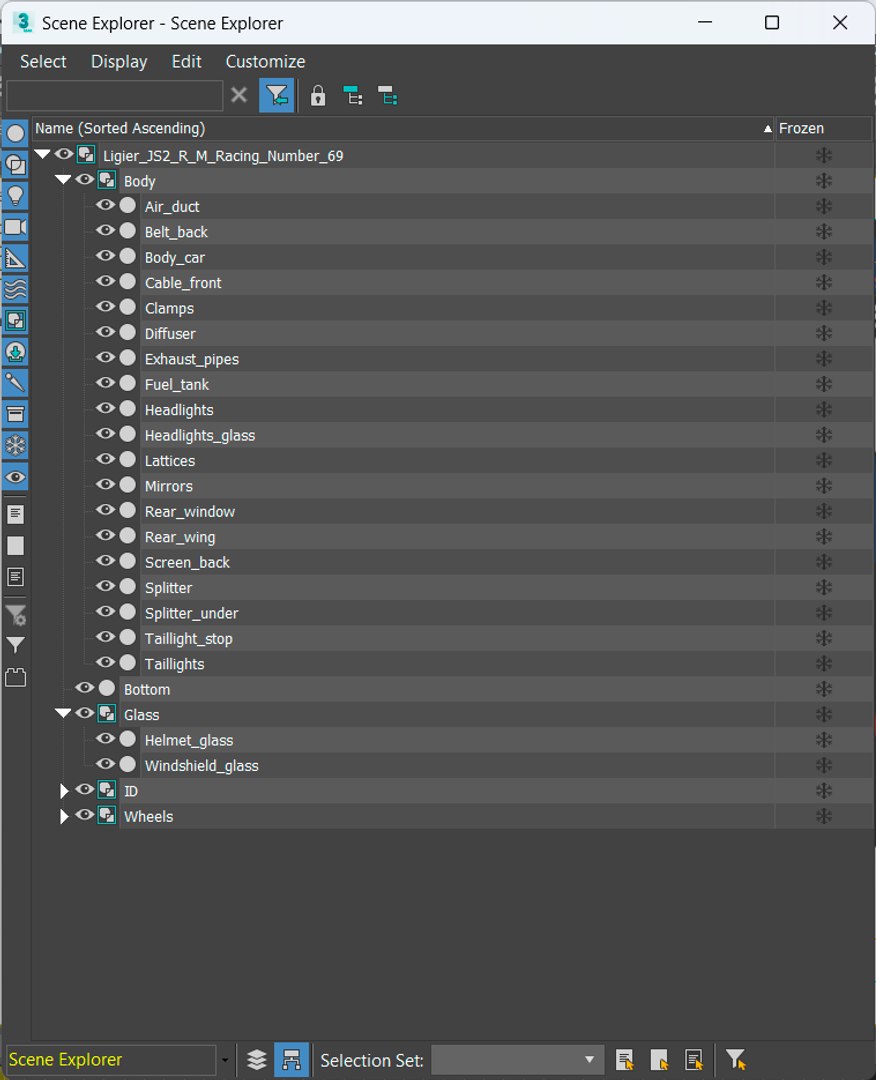Viewport: 876px width, 1080px height.
Task: Open the Edit menu
Action: coord(186,61)
